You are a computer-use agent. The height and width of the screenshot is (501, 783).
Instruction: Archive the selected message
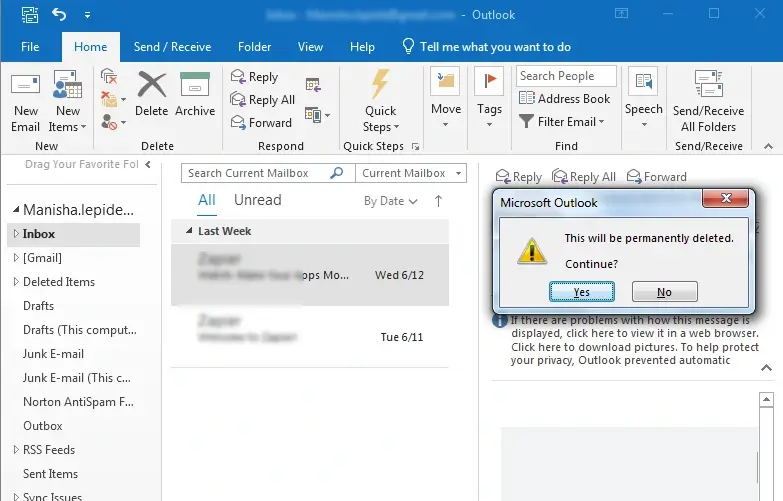[195, 87]
